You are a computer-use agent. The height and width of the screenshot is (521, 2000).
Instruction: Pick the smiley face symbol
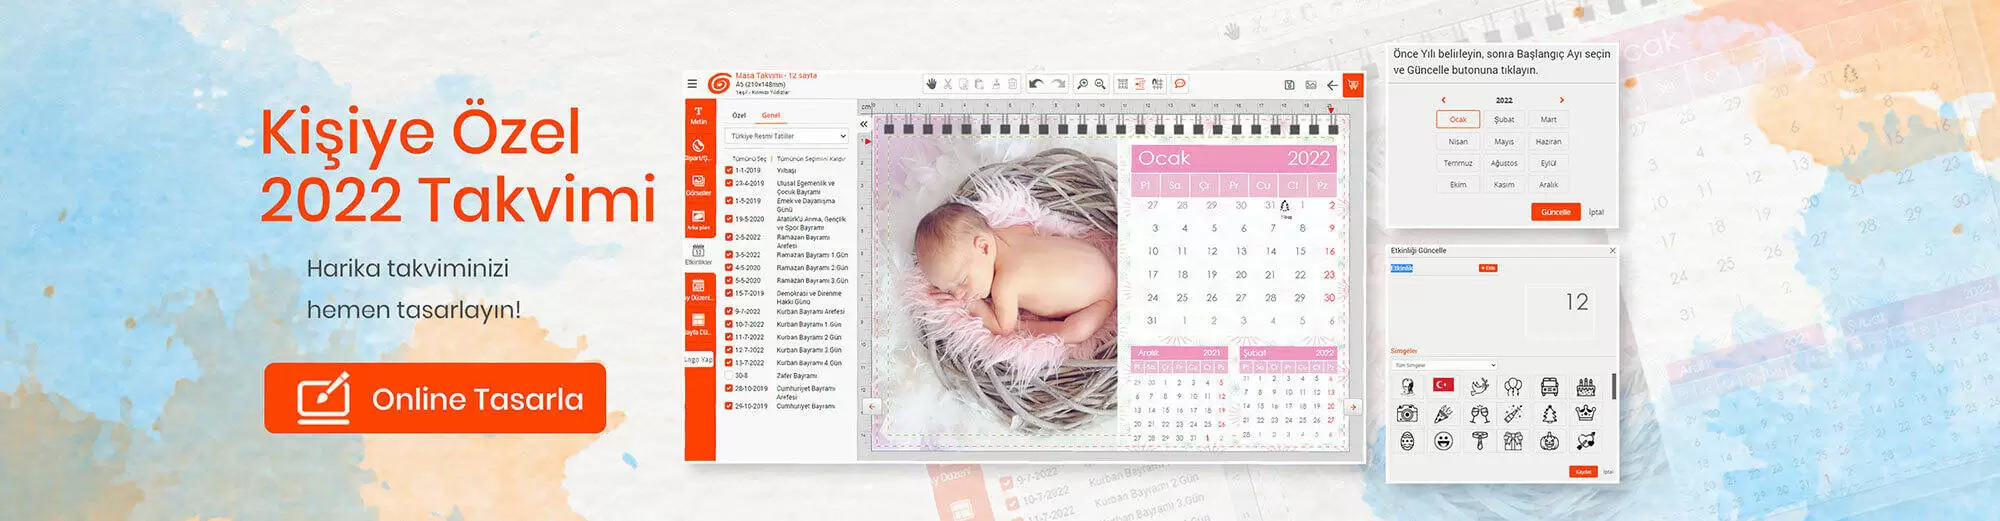(x=1443, y=441)
